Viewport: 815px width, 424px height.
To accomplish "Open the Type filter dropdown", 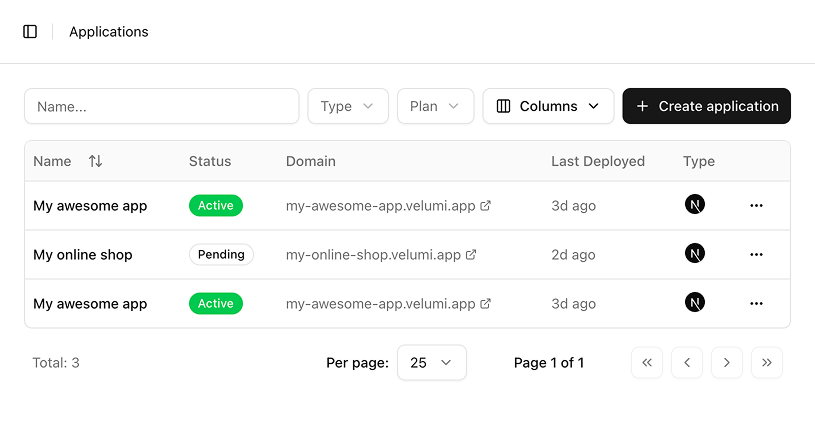I will [348, 106].
